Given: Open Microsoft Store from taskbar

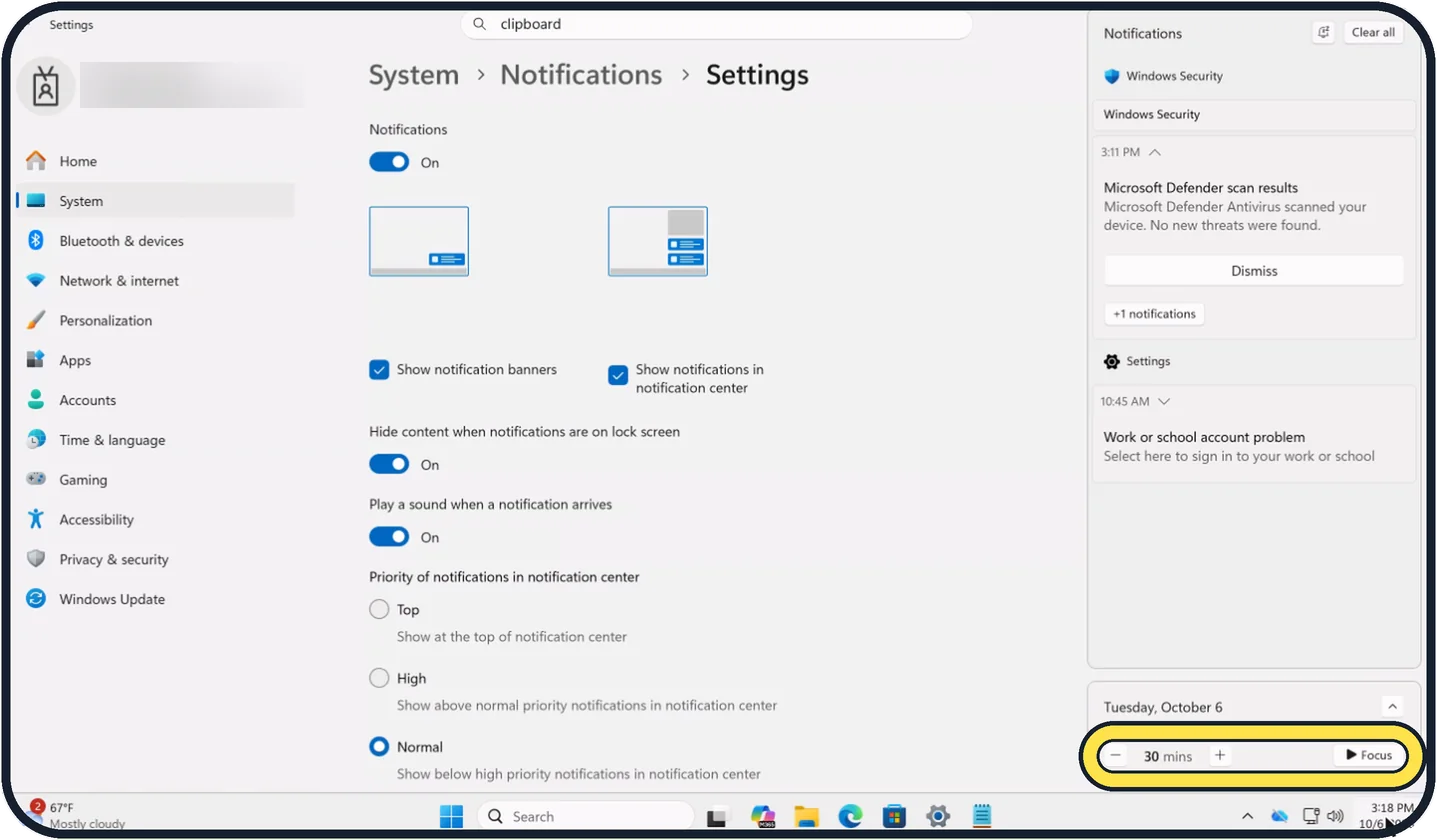Looking at the screenshot, I should point(894,817).
